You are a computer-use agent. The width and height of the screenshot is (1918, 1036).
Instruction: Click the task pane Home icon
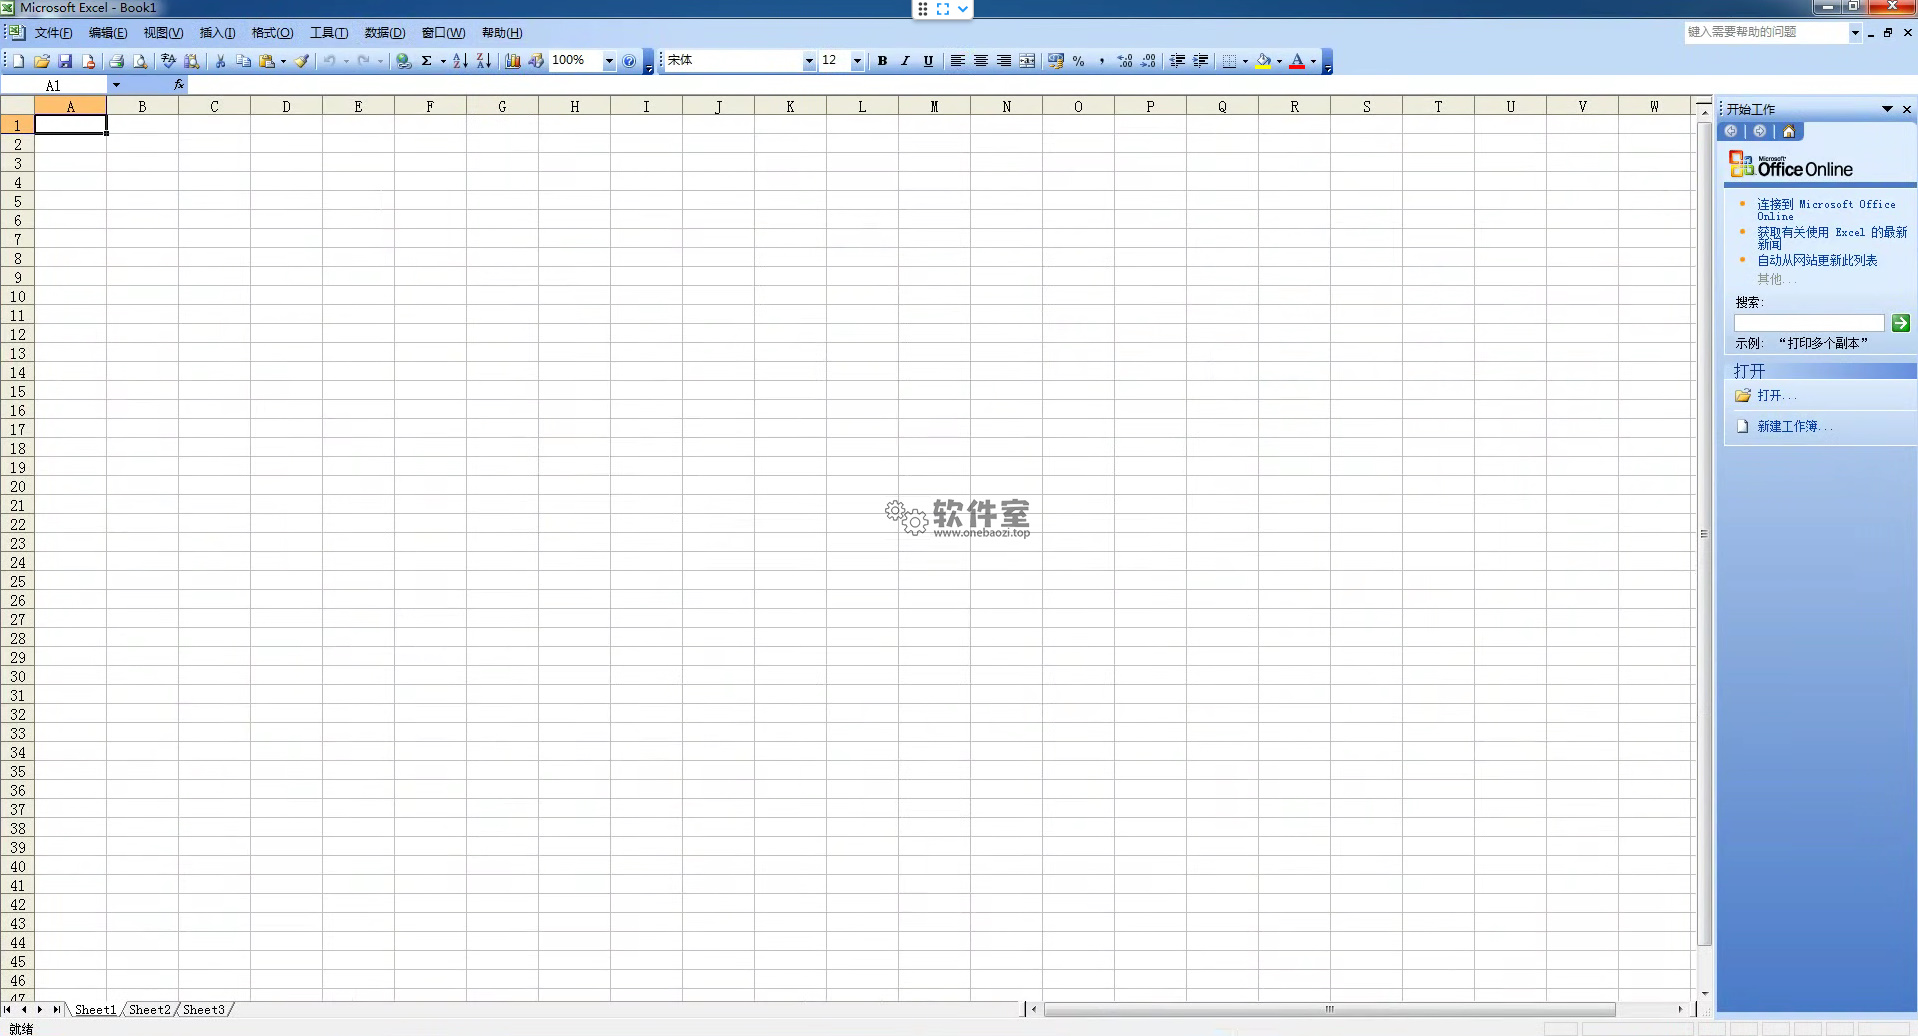coord(1789,131)
